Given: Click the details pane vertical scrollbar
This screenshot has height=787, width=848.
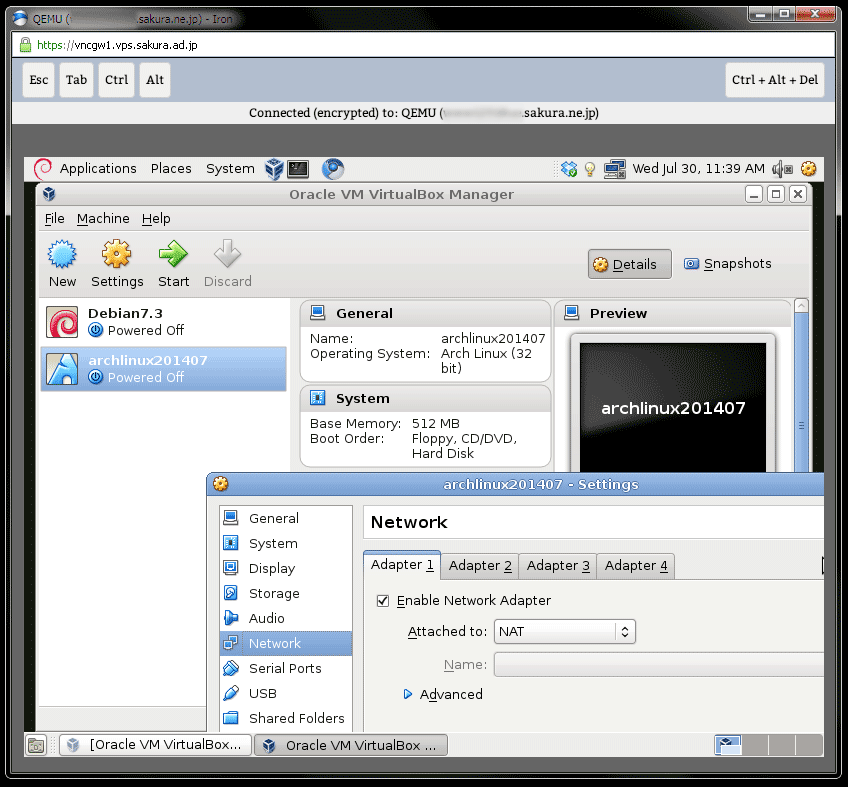Looking at the screenshot, I should pyautogui.click(x=801, y=385).
